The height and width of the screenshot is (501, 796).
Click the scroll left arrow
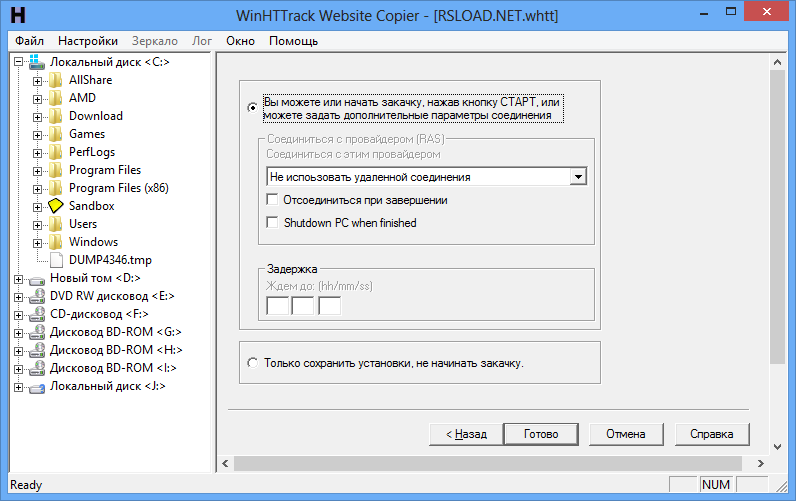pos(225,463)
